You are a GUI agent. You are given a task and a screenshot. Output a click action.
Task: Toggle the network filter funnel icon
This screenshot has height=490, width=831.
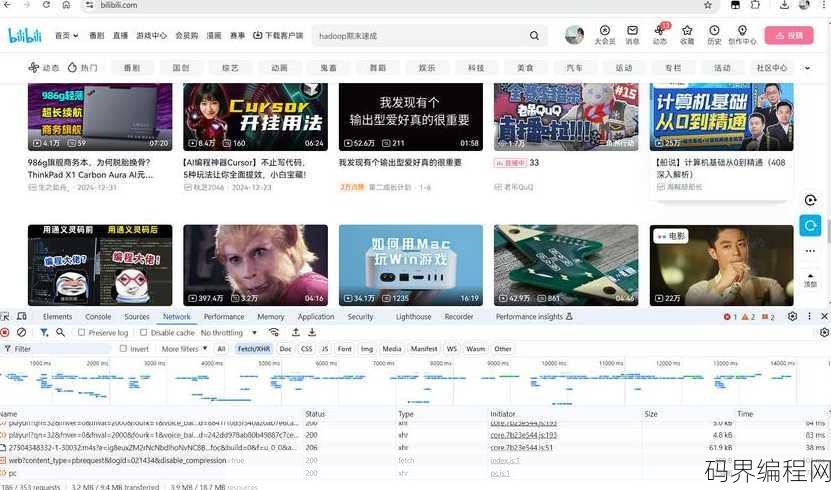coord(44,332)
